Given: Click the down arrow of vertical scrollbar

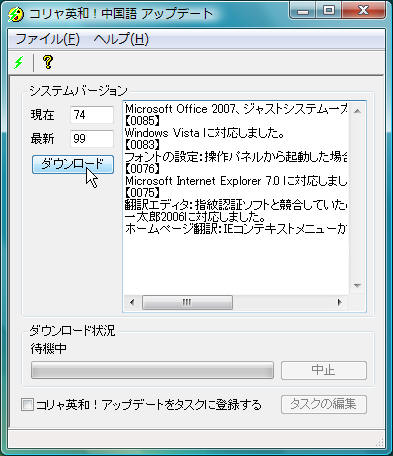Looking at the screenshot, I should click(357, 285).
